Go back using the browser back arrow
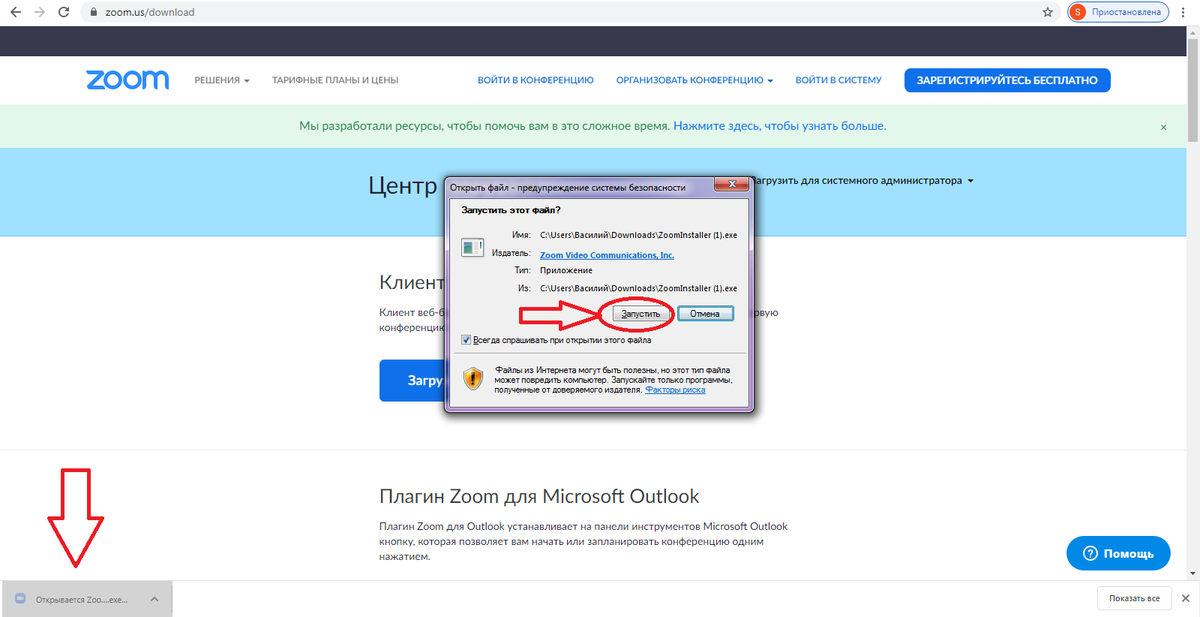Viewport: 1200px width, 617px height. [x=15, y=13]
